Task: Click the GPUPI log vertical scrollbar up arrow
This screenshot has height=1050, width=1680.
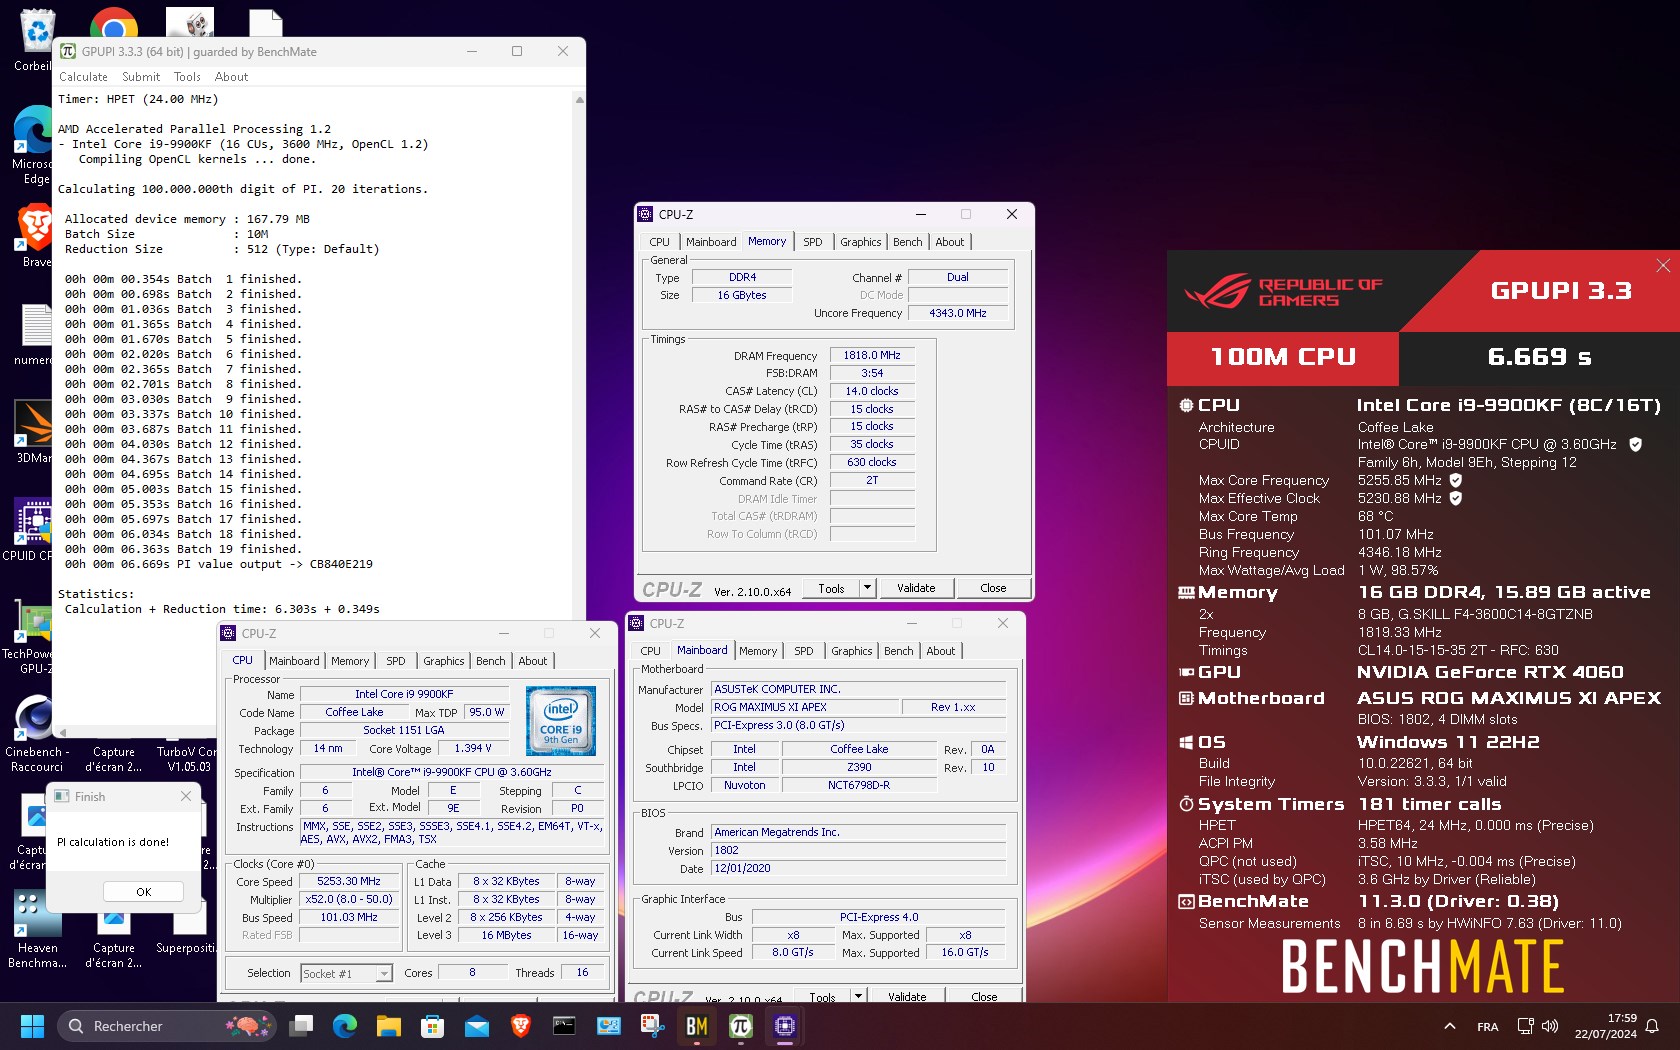Action: click(579, 100)
